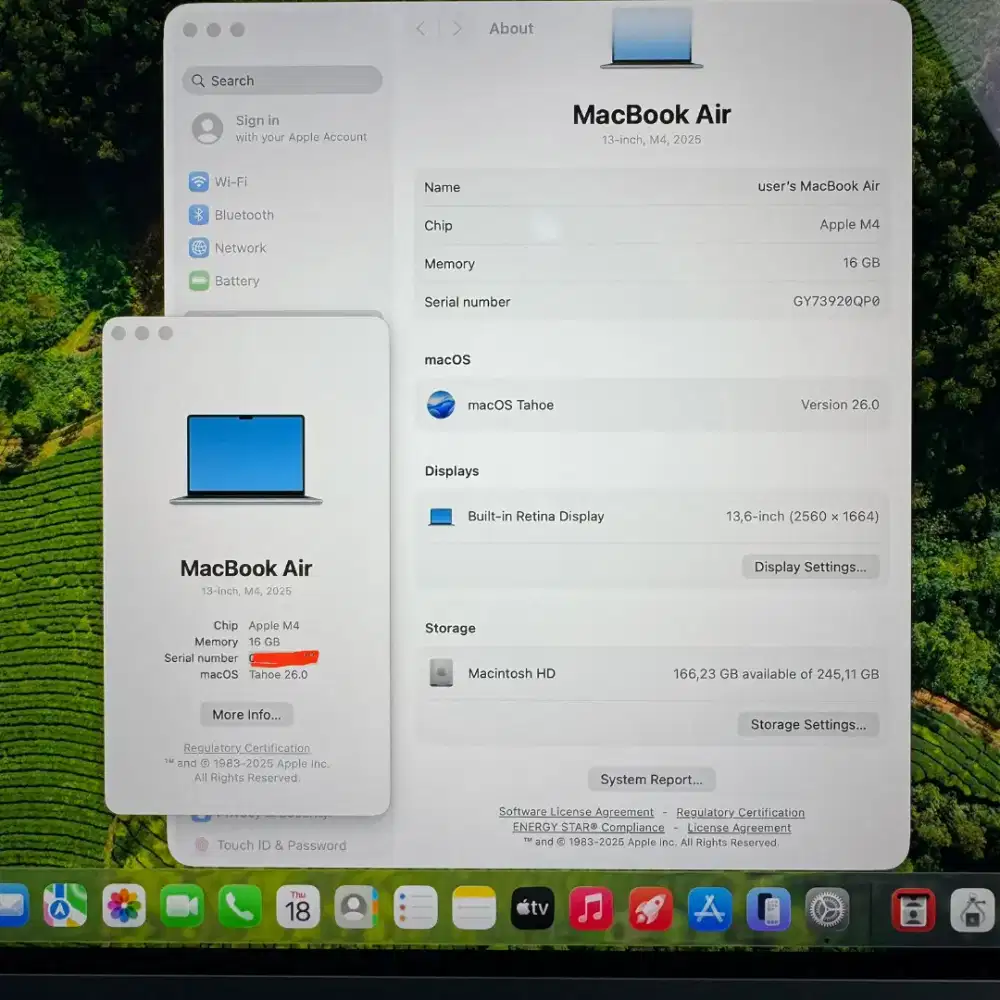Open the Photos app in the Dock
1000x1000 pixels.
coord(124,906)
